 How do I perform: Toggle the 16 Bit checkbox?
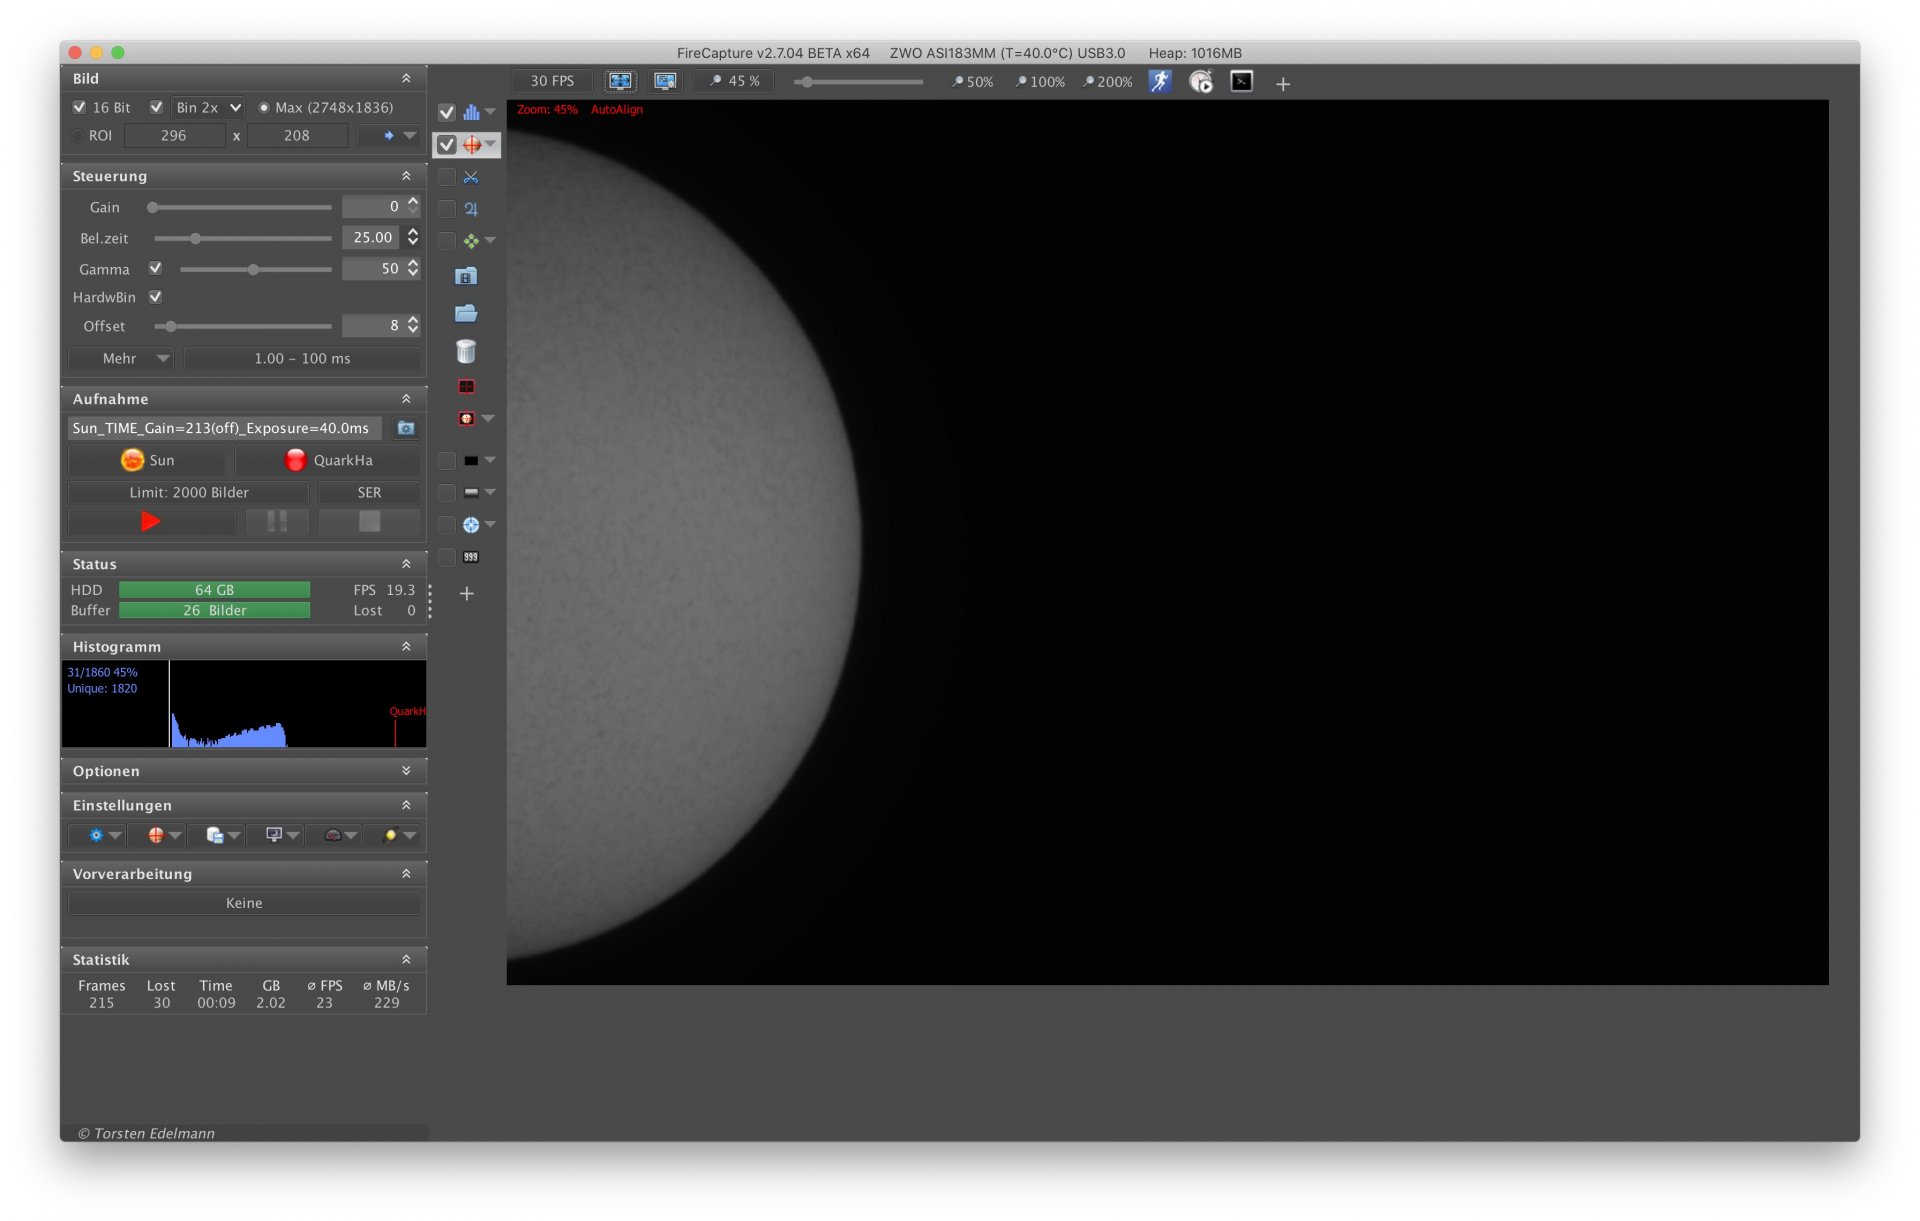79,107
